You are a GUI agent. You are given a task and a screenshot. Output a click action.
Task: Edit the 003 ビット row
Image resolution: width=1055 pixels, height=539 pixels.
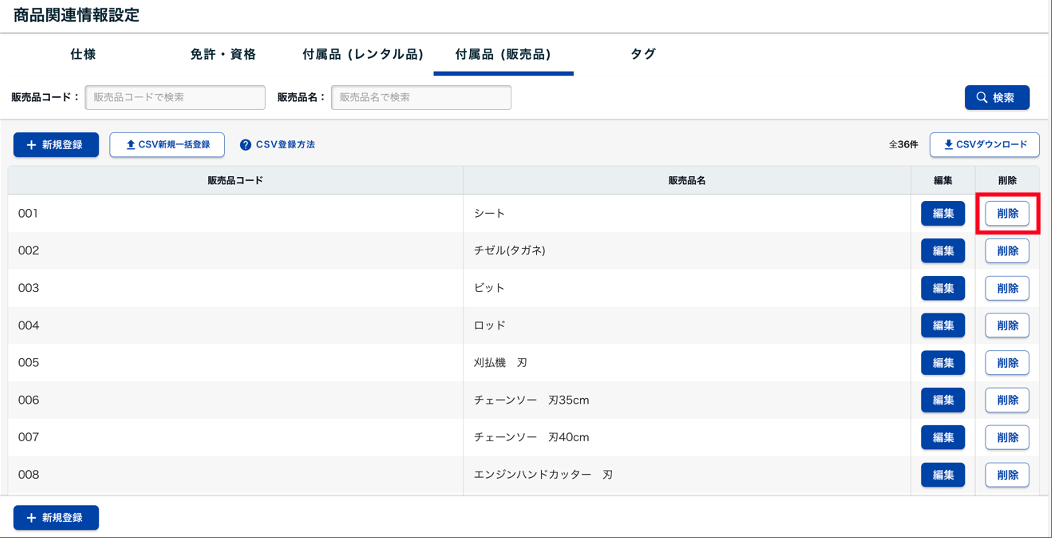[943, 288]
